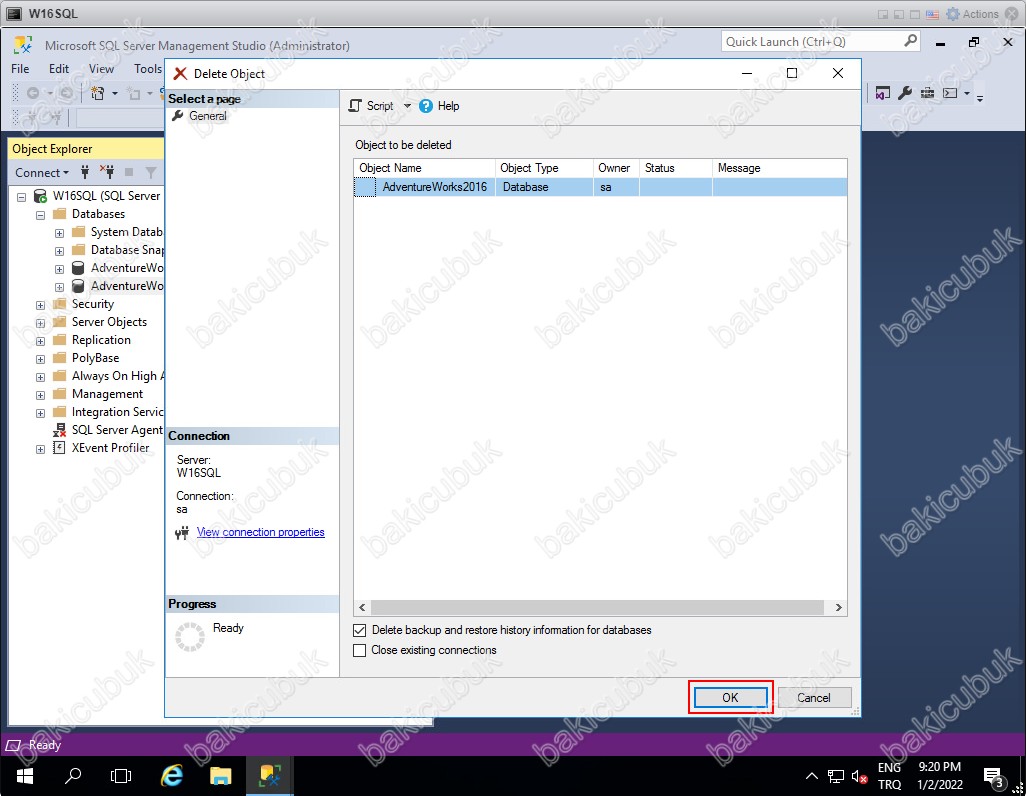This screenshot has width=1026, height=796.
Task: Expand the Server Objects node
Action: pyautogui.click(x=41, y=323)
